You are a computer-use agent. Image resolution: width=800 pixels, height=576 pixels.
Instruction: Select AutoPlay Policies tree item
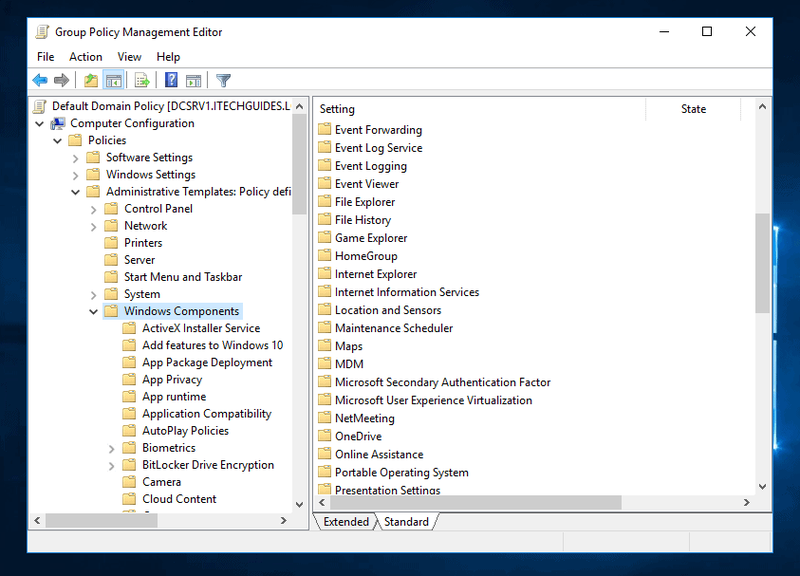pyautogui.click(x=185, y=431)
